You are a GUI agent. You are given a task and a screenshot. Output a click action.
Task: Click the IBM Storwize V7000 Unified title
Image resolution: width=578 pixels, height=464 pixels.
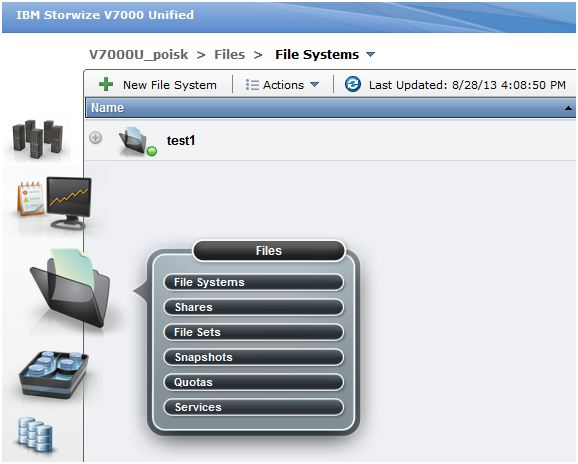[x=105, y=15]
